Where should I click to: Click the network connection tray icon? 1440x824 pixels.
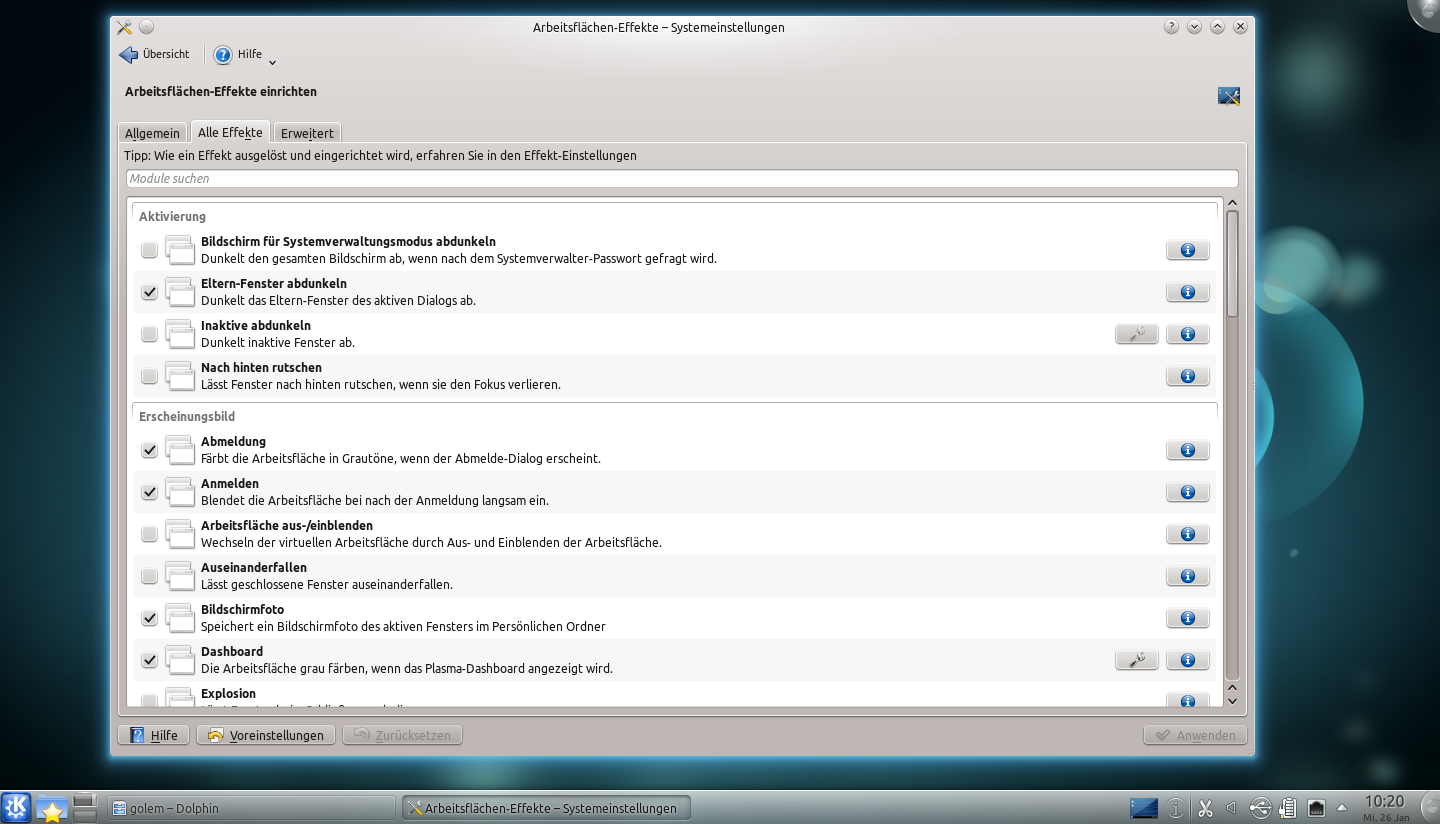pyautogui.click(x=1315, y=807)
